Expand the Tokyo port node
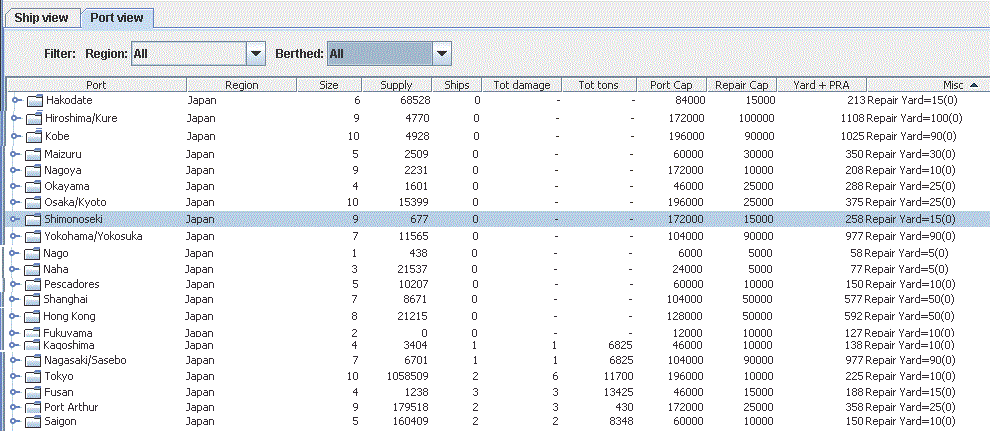 [15, 376]
